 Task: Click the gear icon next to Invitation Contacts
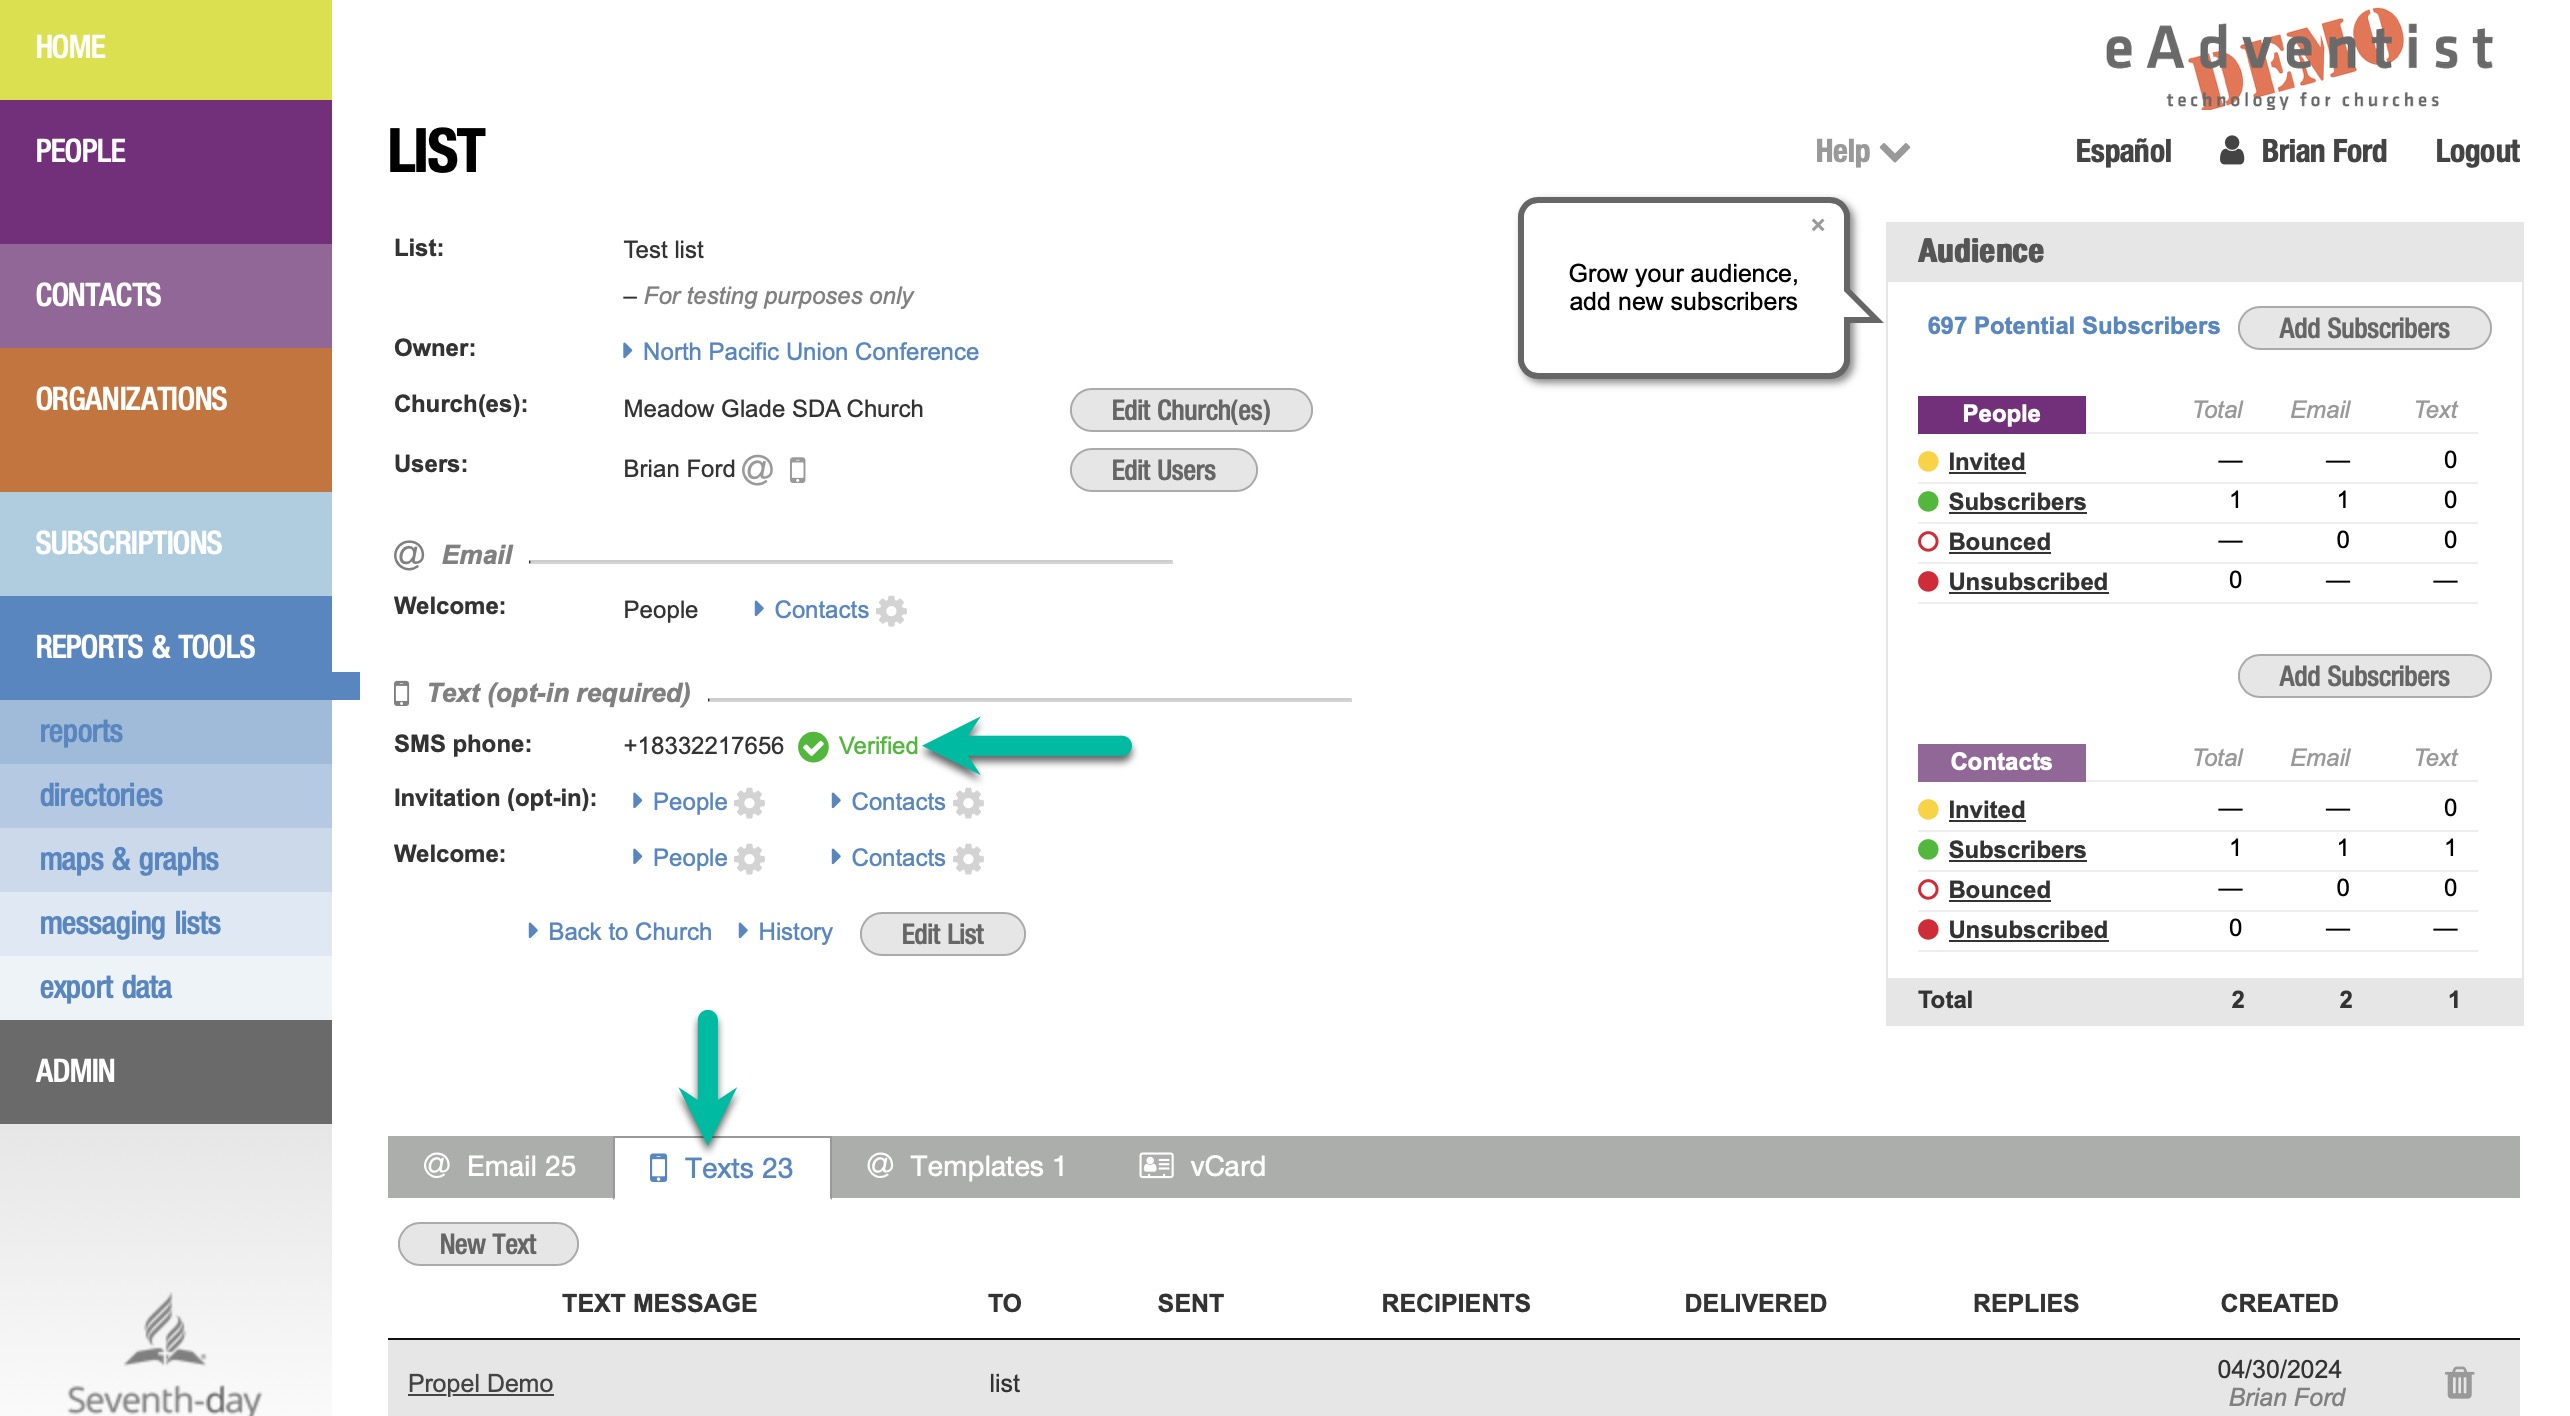pyautogui.click(x=968, y=802)
